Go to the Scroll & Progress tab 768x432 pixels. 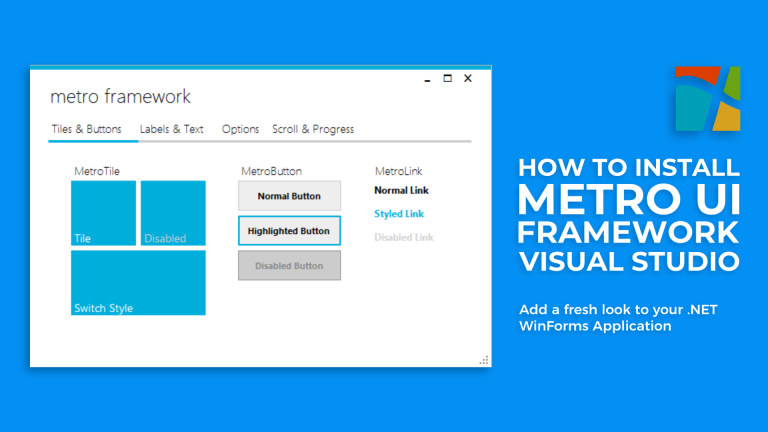pos(313,129)
